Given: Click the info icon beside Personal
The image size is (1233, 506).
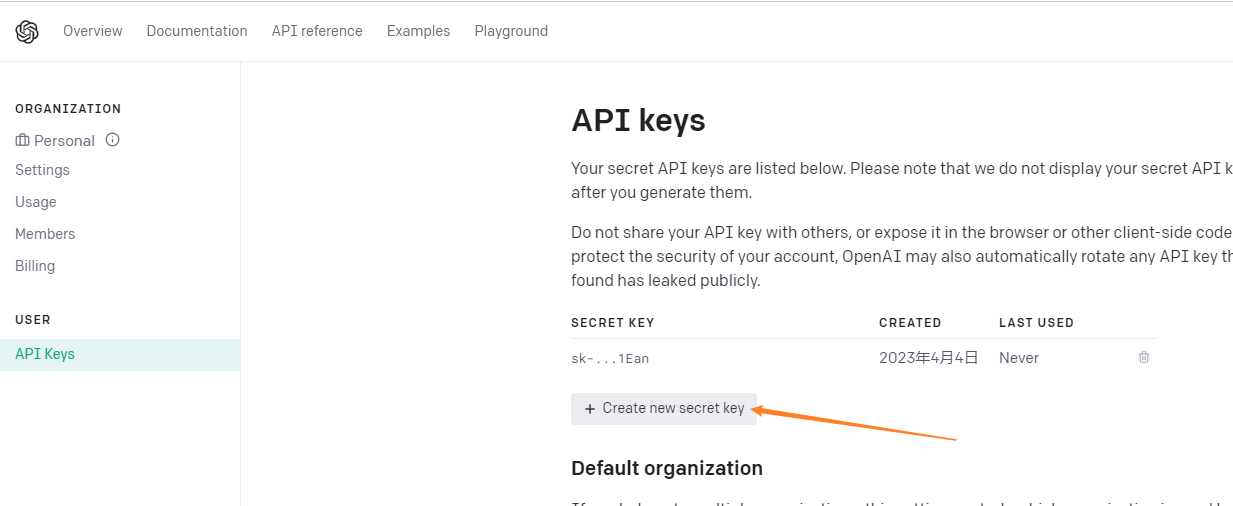Looking at the screenshot, I should point(113,140).
